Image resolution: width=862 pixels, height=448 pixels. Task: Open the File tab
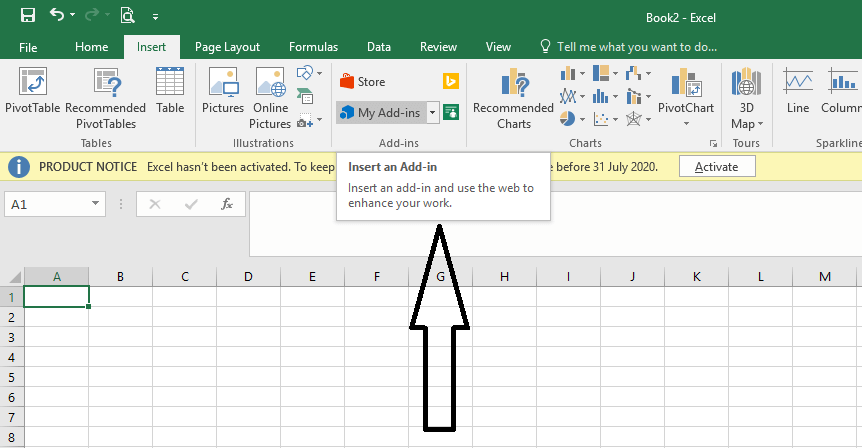[x=28, y=47]
